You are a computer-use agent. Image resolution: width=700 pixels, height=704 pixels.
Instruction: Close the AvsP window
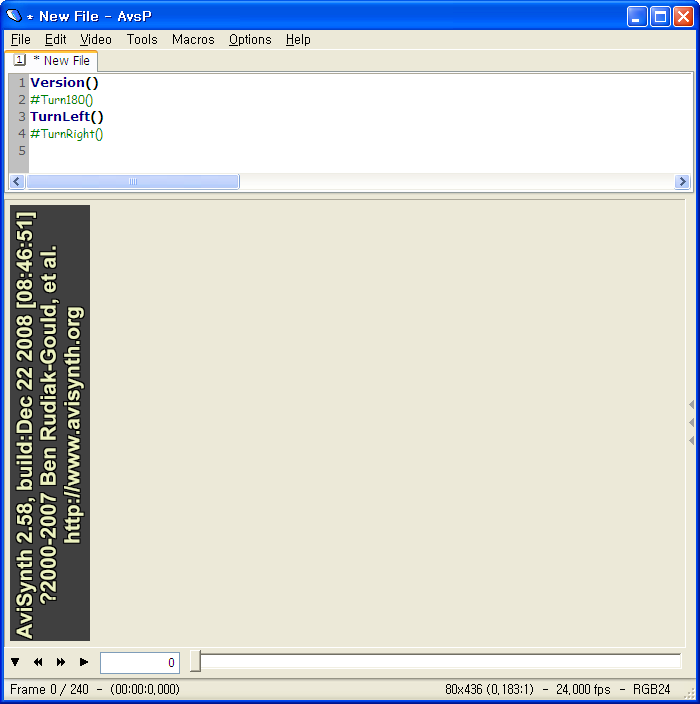(683, 17)
